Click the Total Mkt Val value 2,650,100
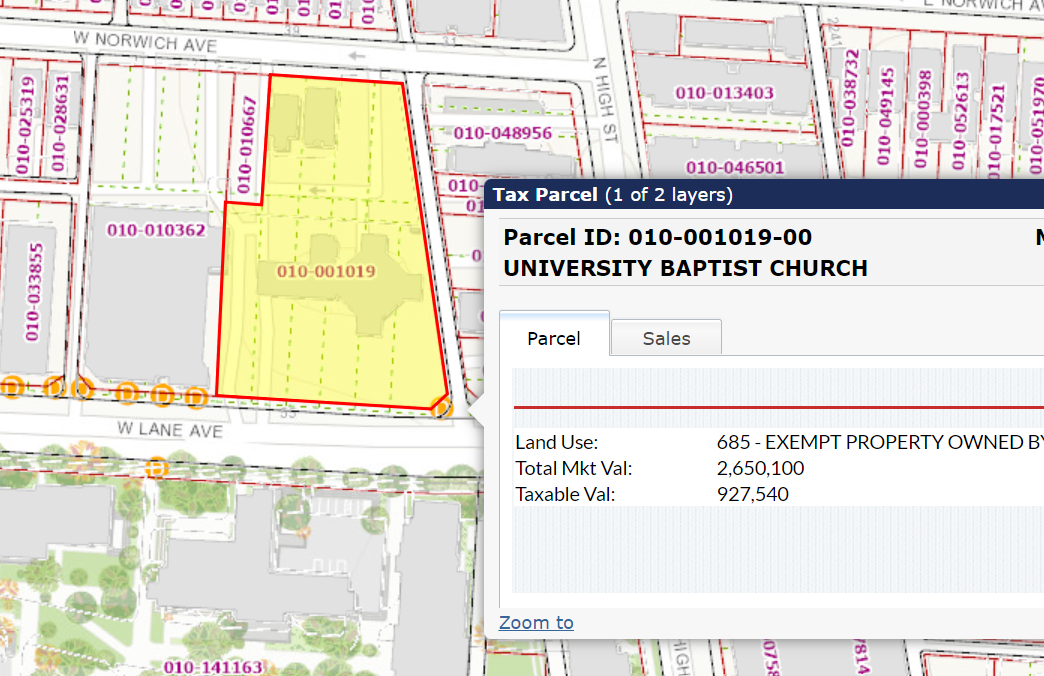The width and height of the screenshot is (1044, 676). click(x=760, y=468)
